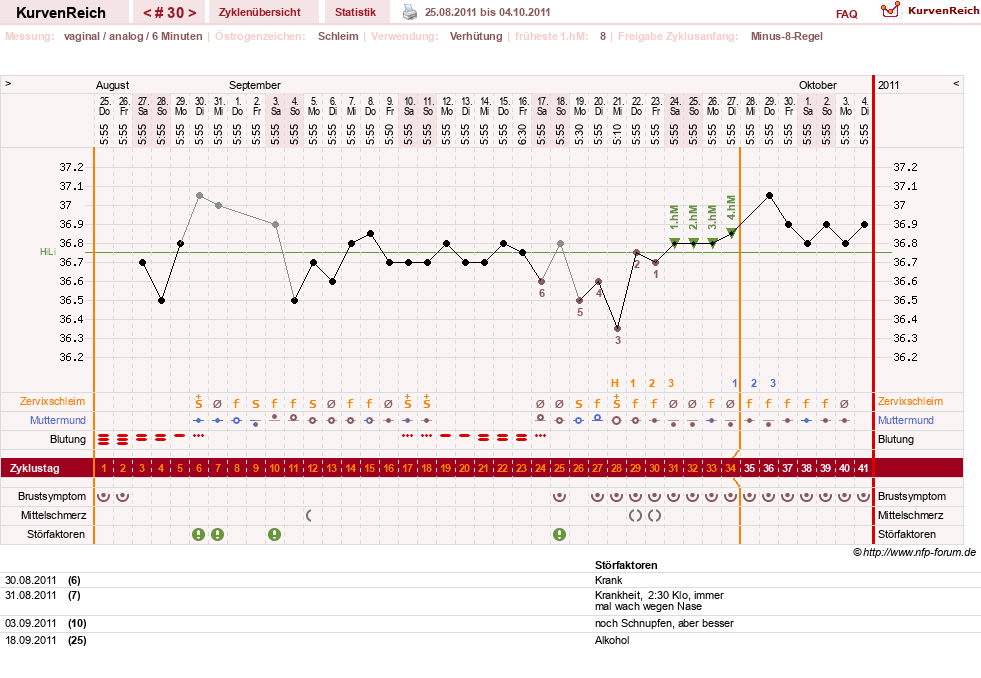Viewport: 981px width, 678px height.
Task: Click Mittelschmerz icon on cycle day 30
Action: [x=654, y=515]
